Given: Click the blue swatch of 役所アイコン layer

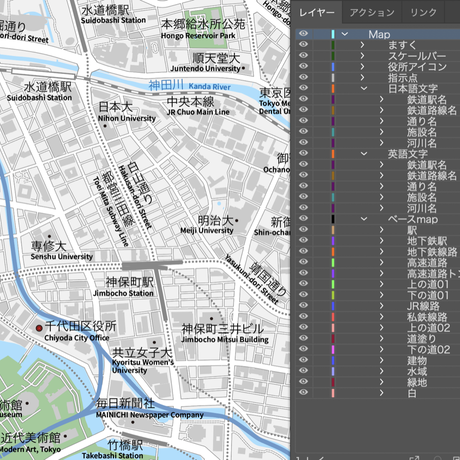Looking at the screenshot, I should click(x=333, y=66).
